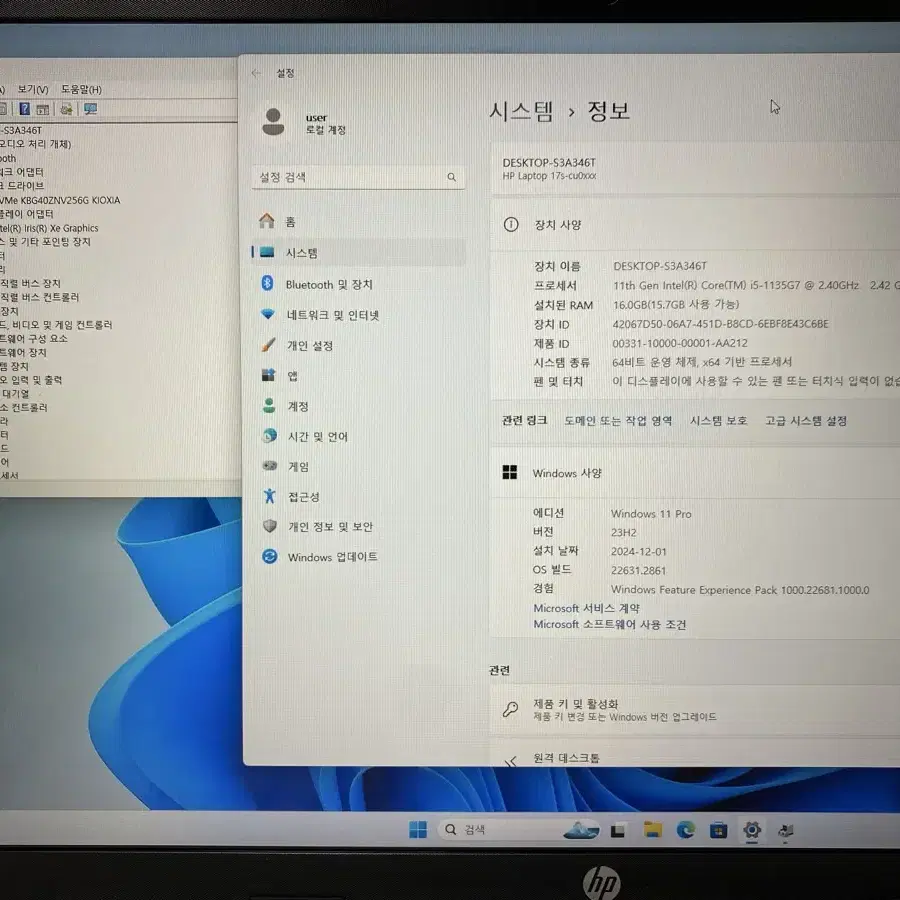Click the action pane toolbar icon in Device Manager
Image resolution: width=900 pixels, height=900 pixels.
point(43,109)
